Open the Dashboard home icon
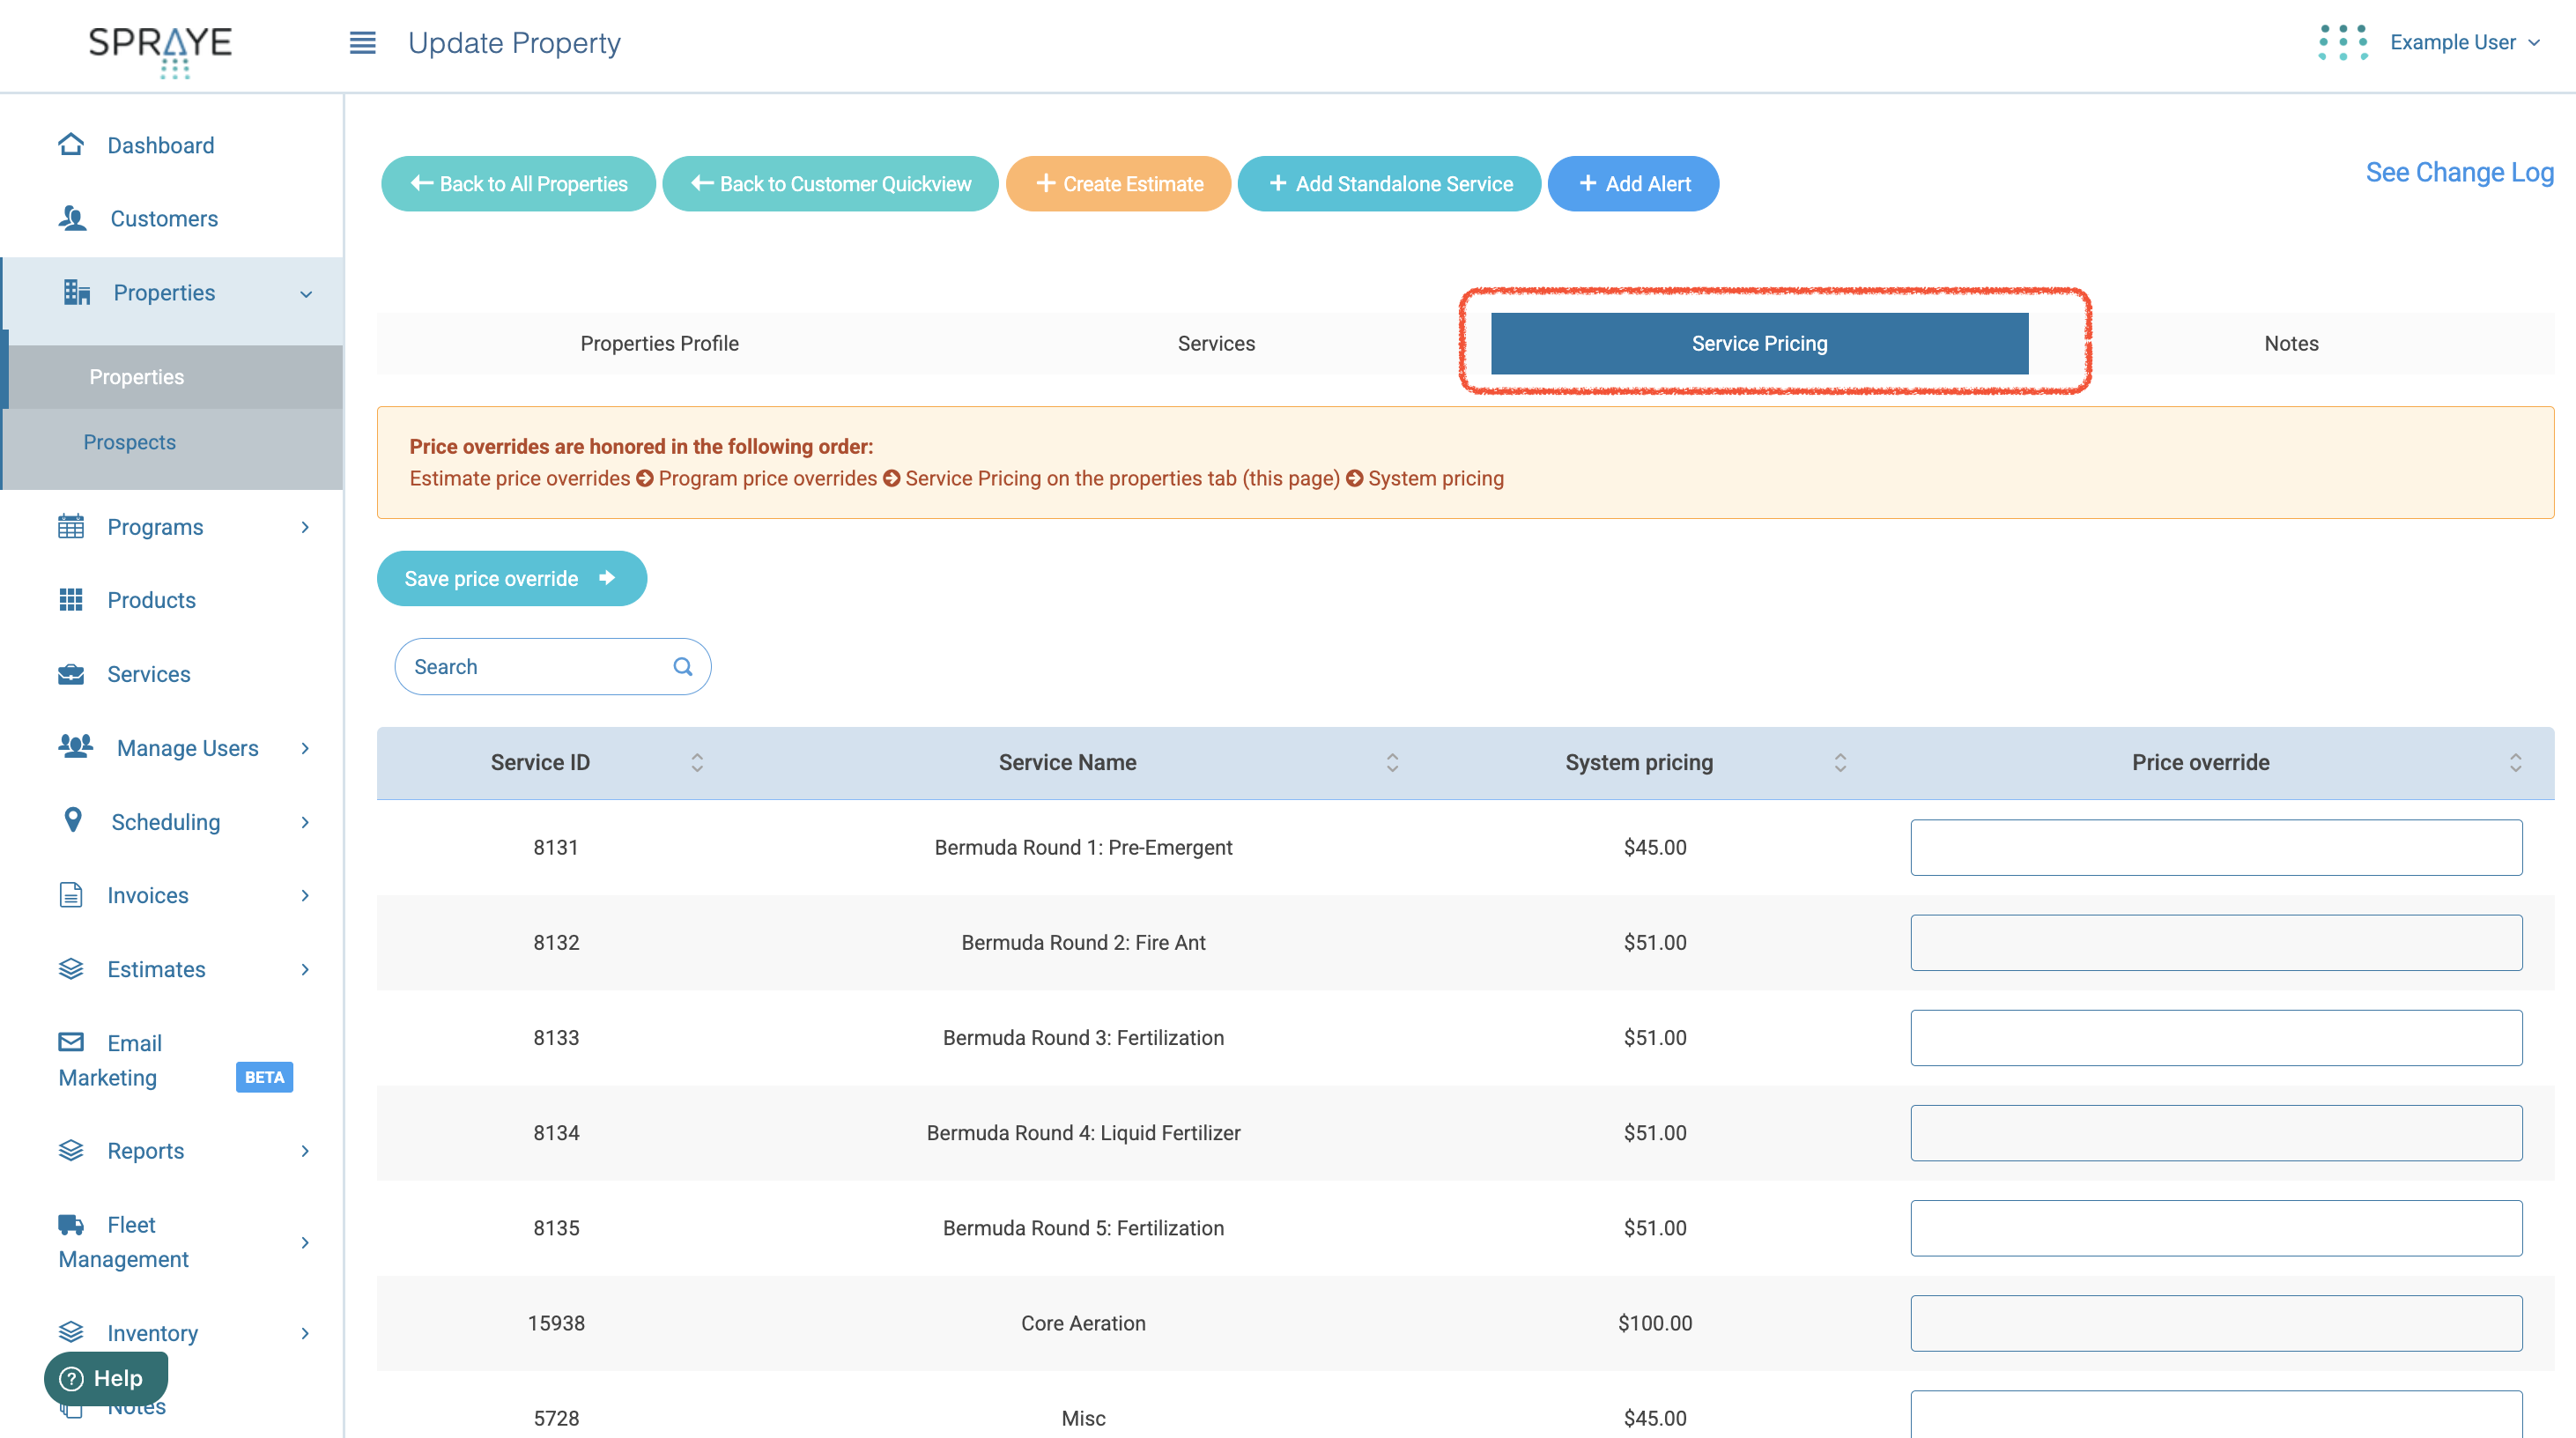 pyautogui.click(x=71, y=145)
